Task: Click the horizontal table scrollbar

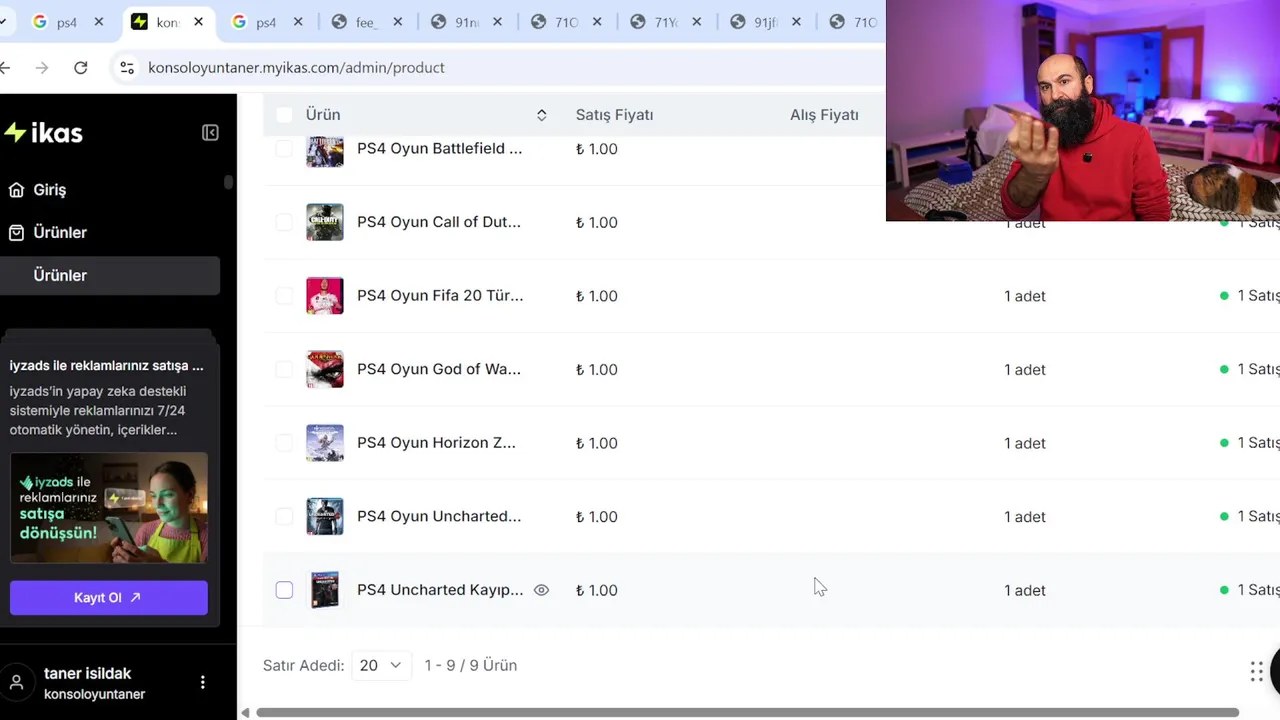Action: click(x=747, y=713)
